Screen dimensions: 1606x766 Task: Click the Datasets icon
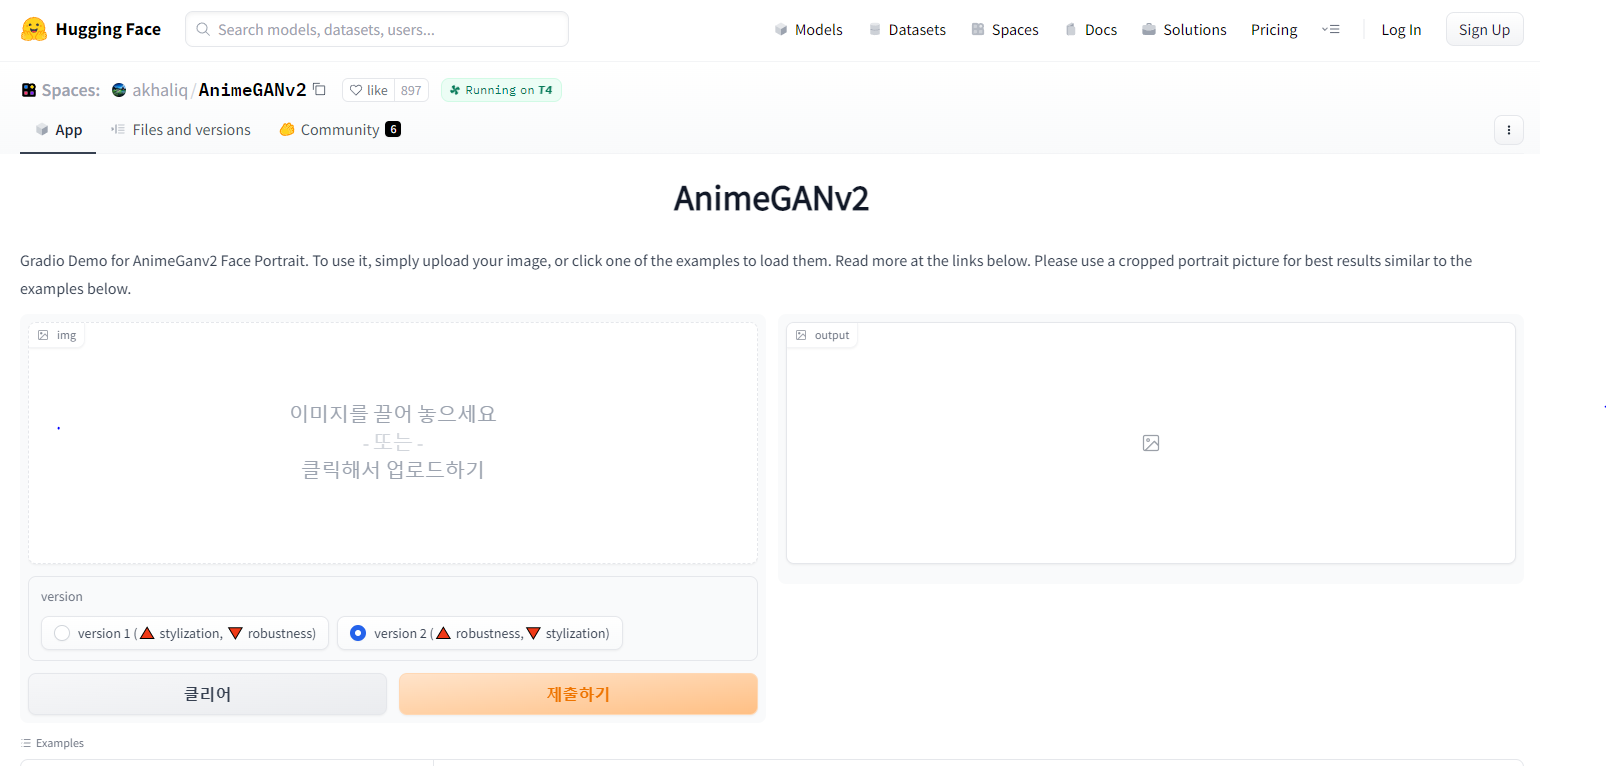click(875, 30)
